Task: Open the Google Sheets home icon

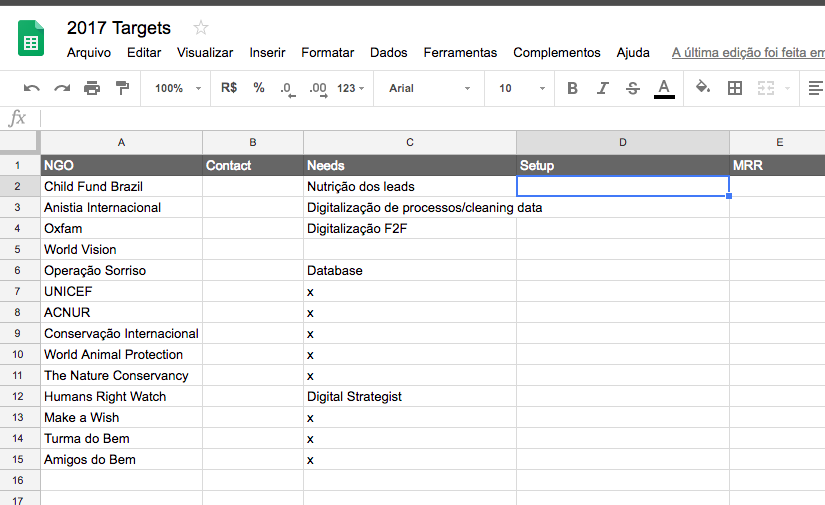Action: pos(32,40)
